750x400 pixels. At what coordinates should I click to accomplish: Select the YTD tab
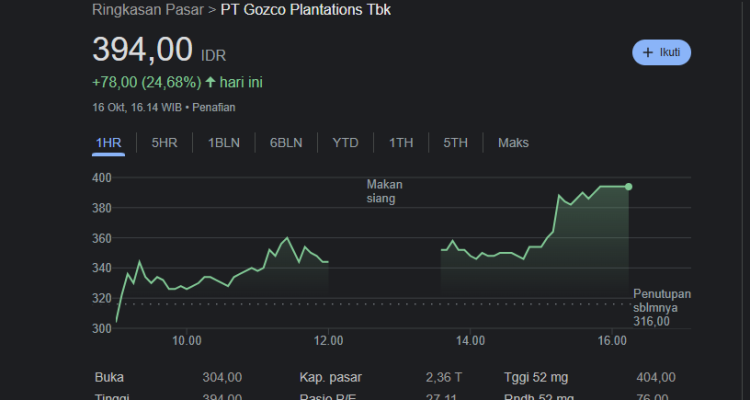pyautogui.click(x=345, y=143)
